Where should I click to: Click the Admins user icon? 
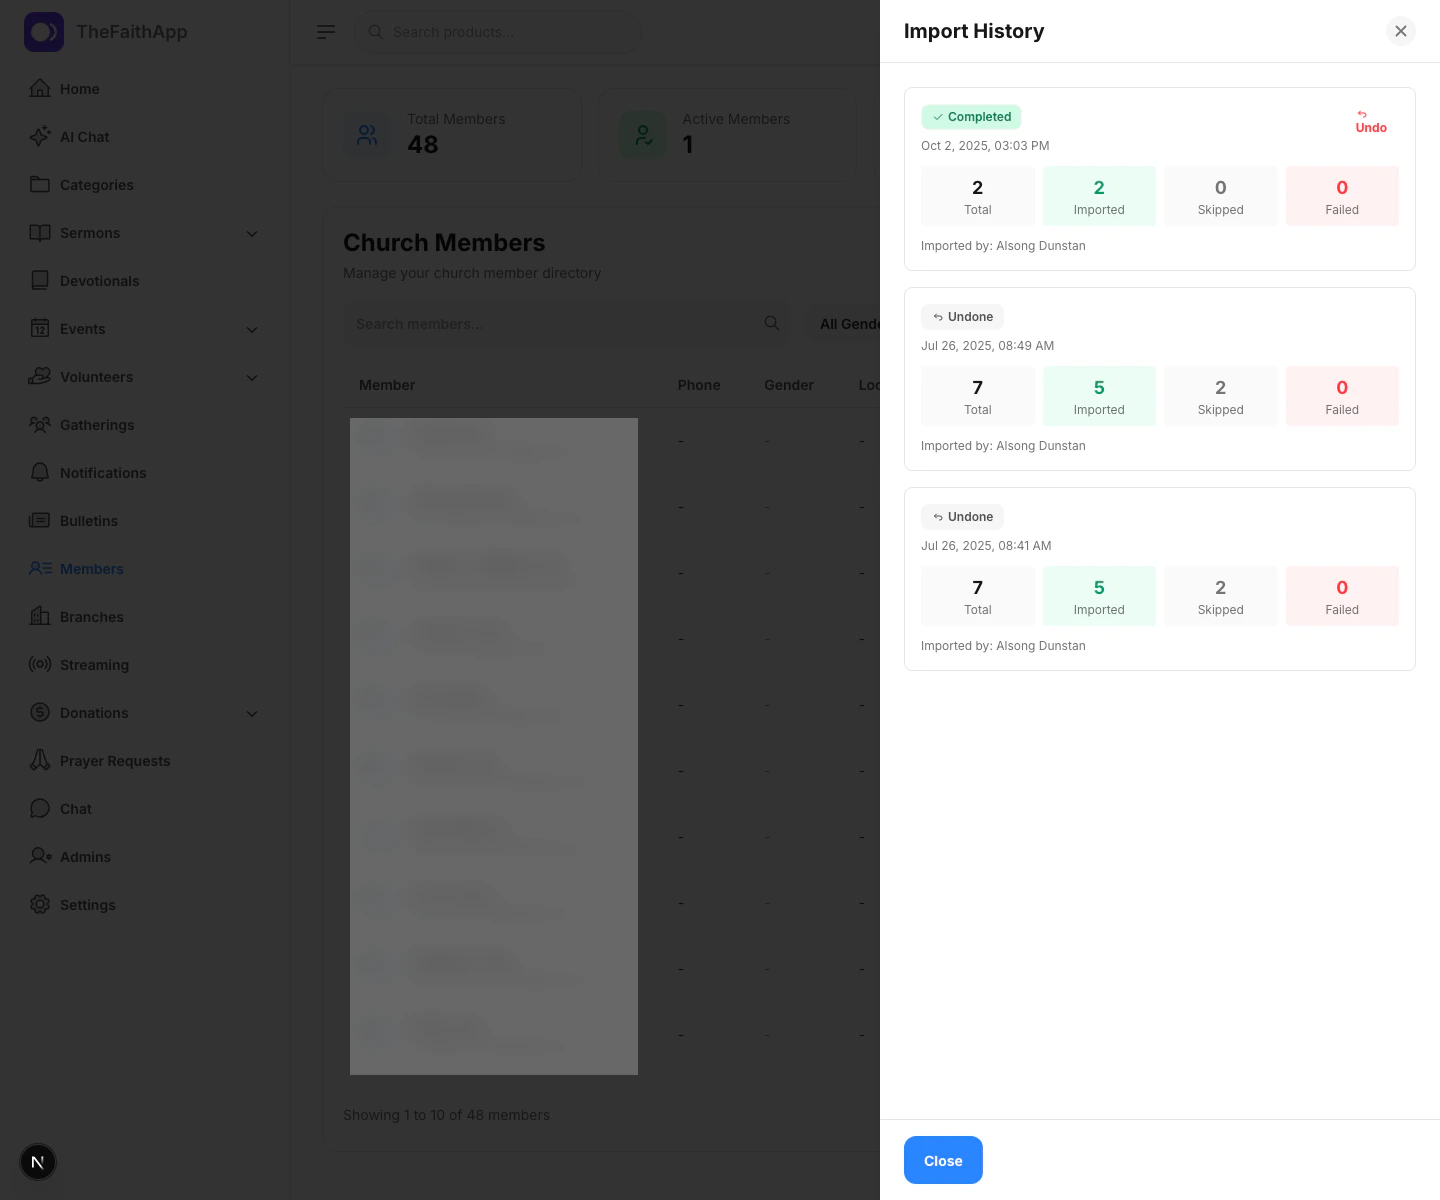tap(40, 856)
